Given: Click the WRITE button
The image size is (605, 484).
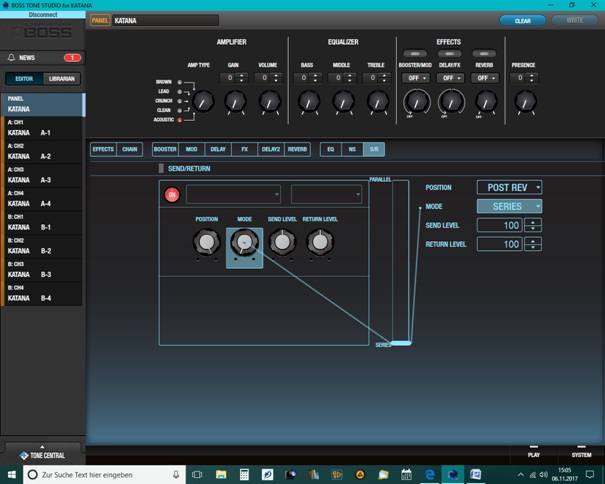Looking at the screenshot, I should (575, 20).
